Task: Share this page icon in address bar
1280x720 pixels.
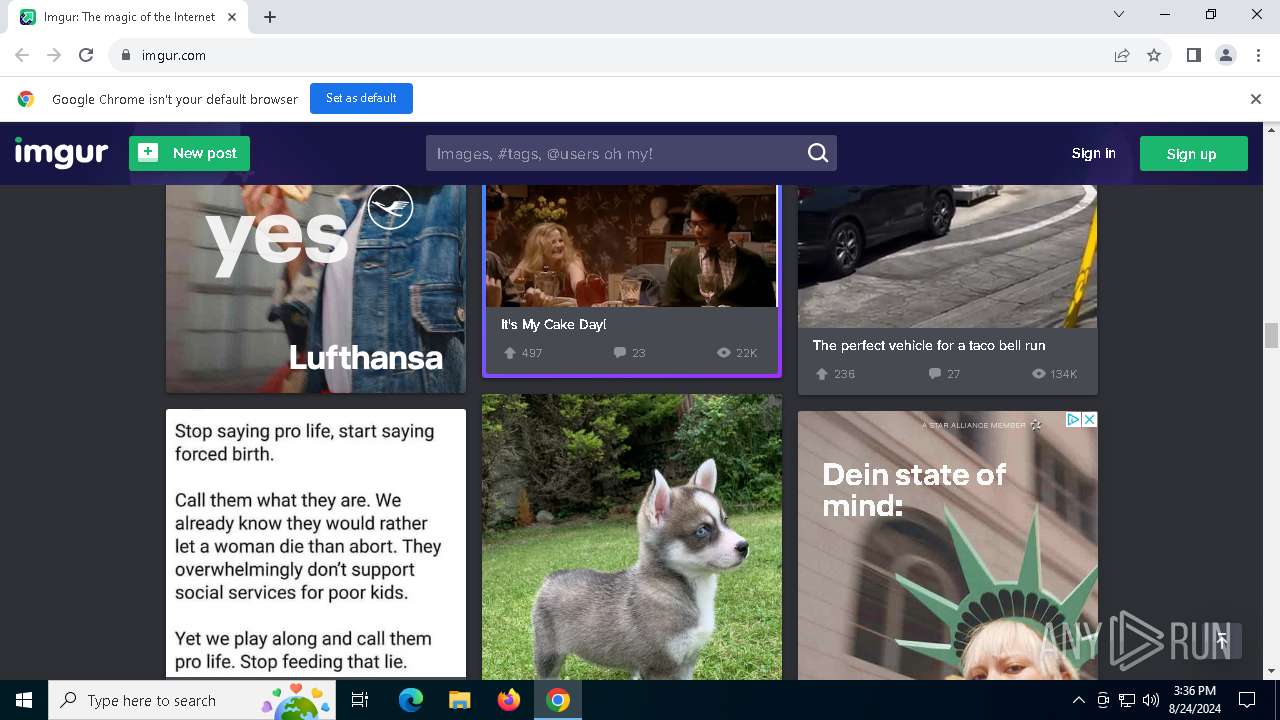Action: (1122, 55)
